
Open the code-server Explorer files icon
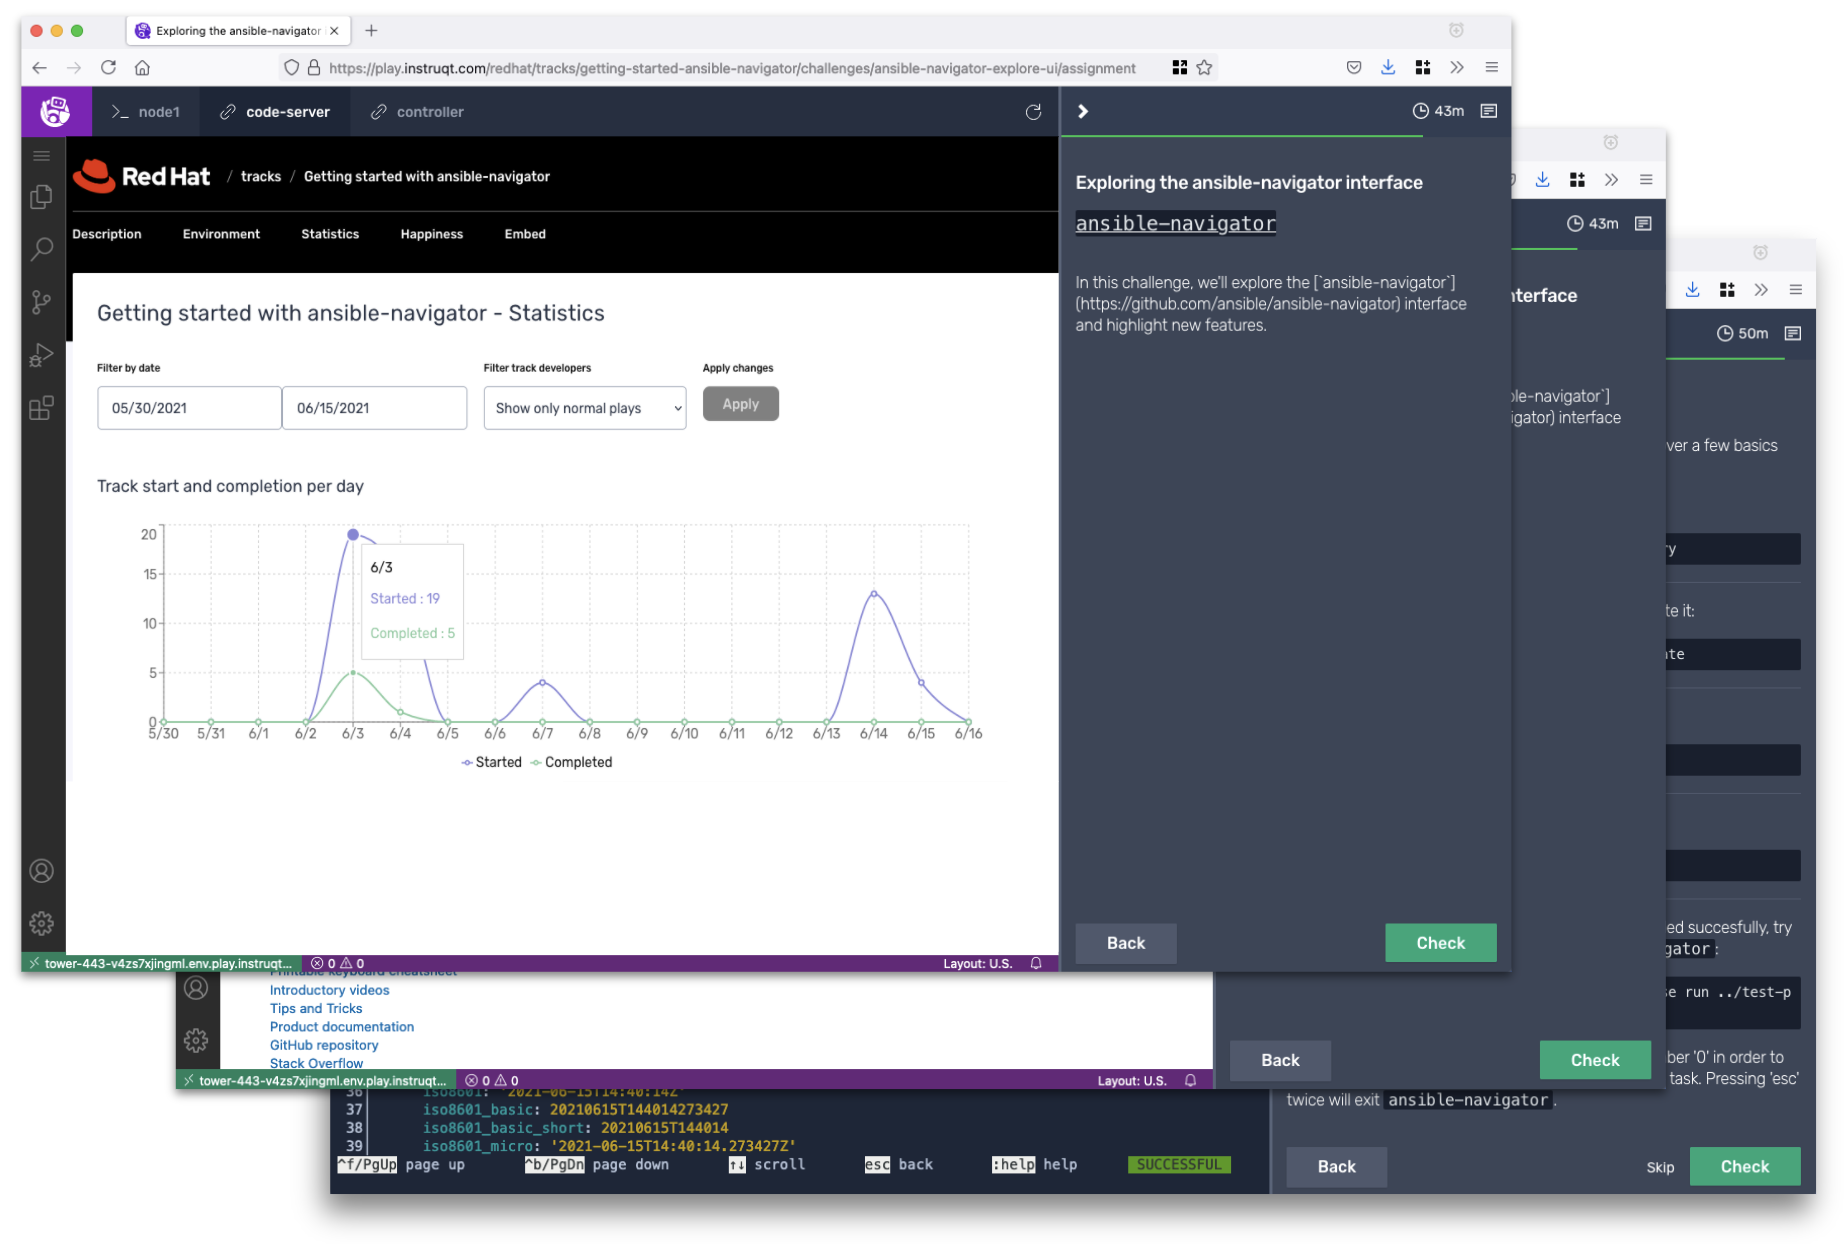[42, 196]
